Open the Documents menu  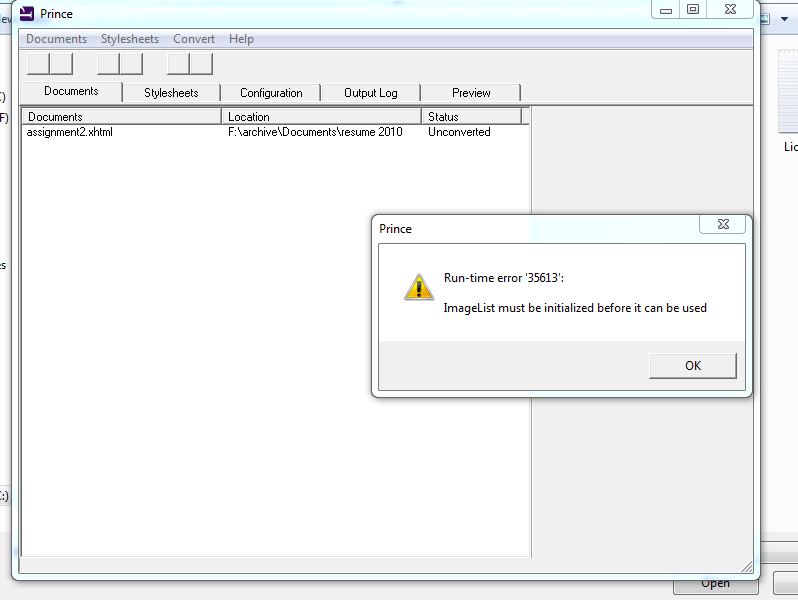tap(56, 39)
